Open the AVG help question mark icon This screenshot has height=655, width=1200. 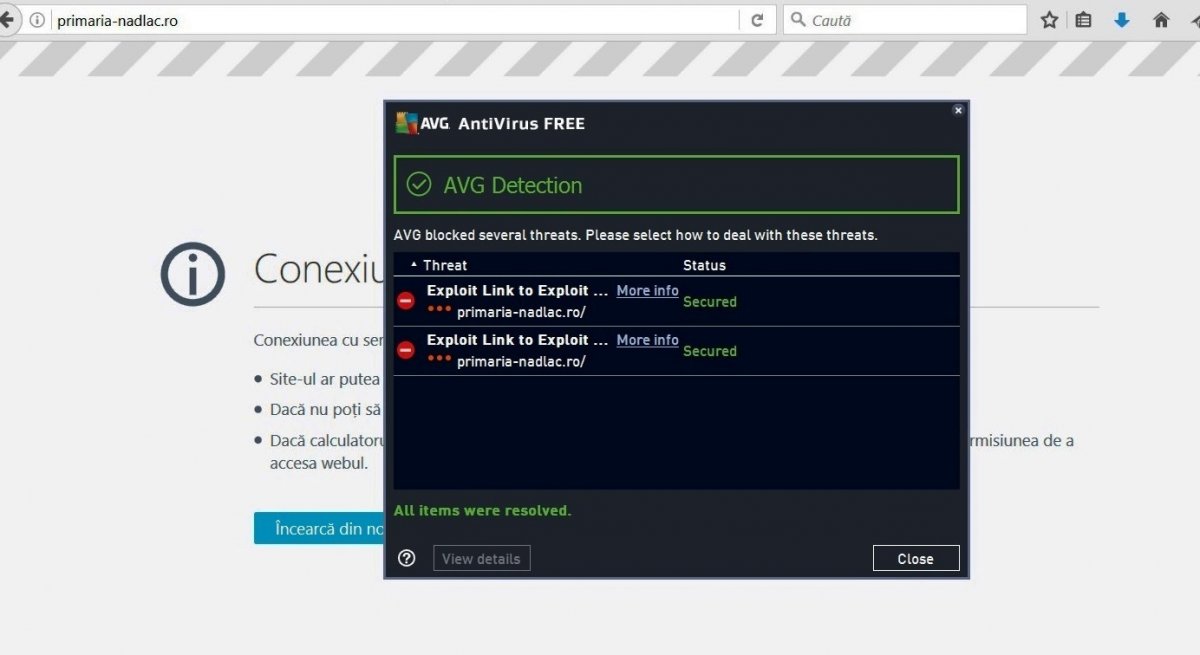click(x=406, y=558)
